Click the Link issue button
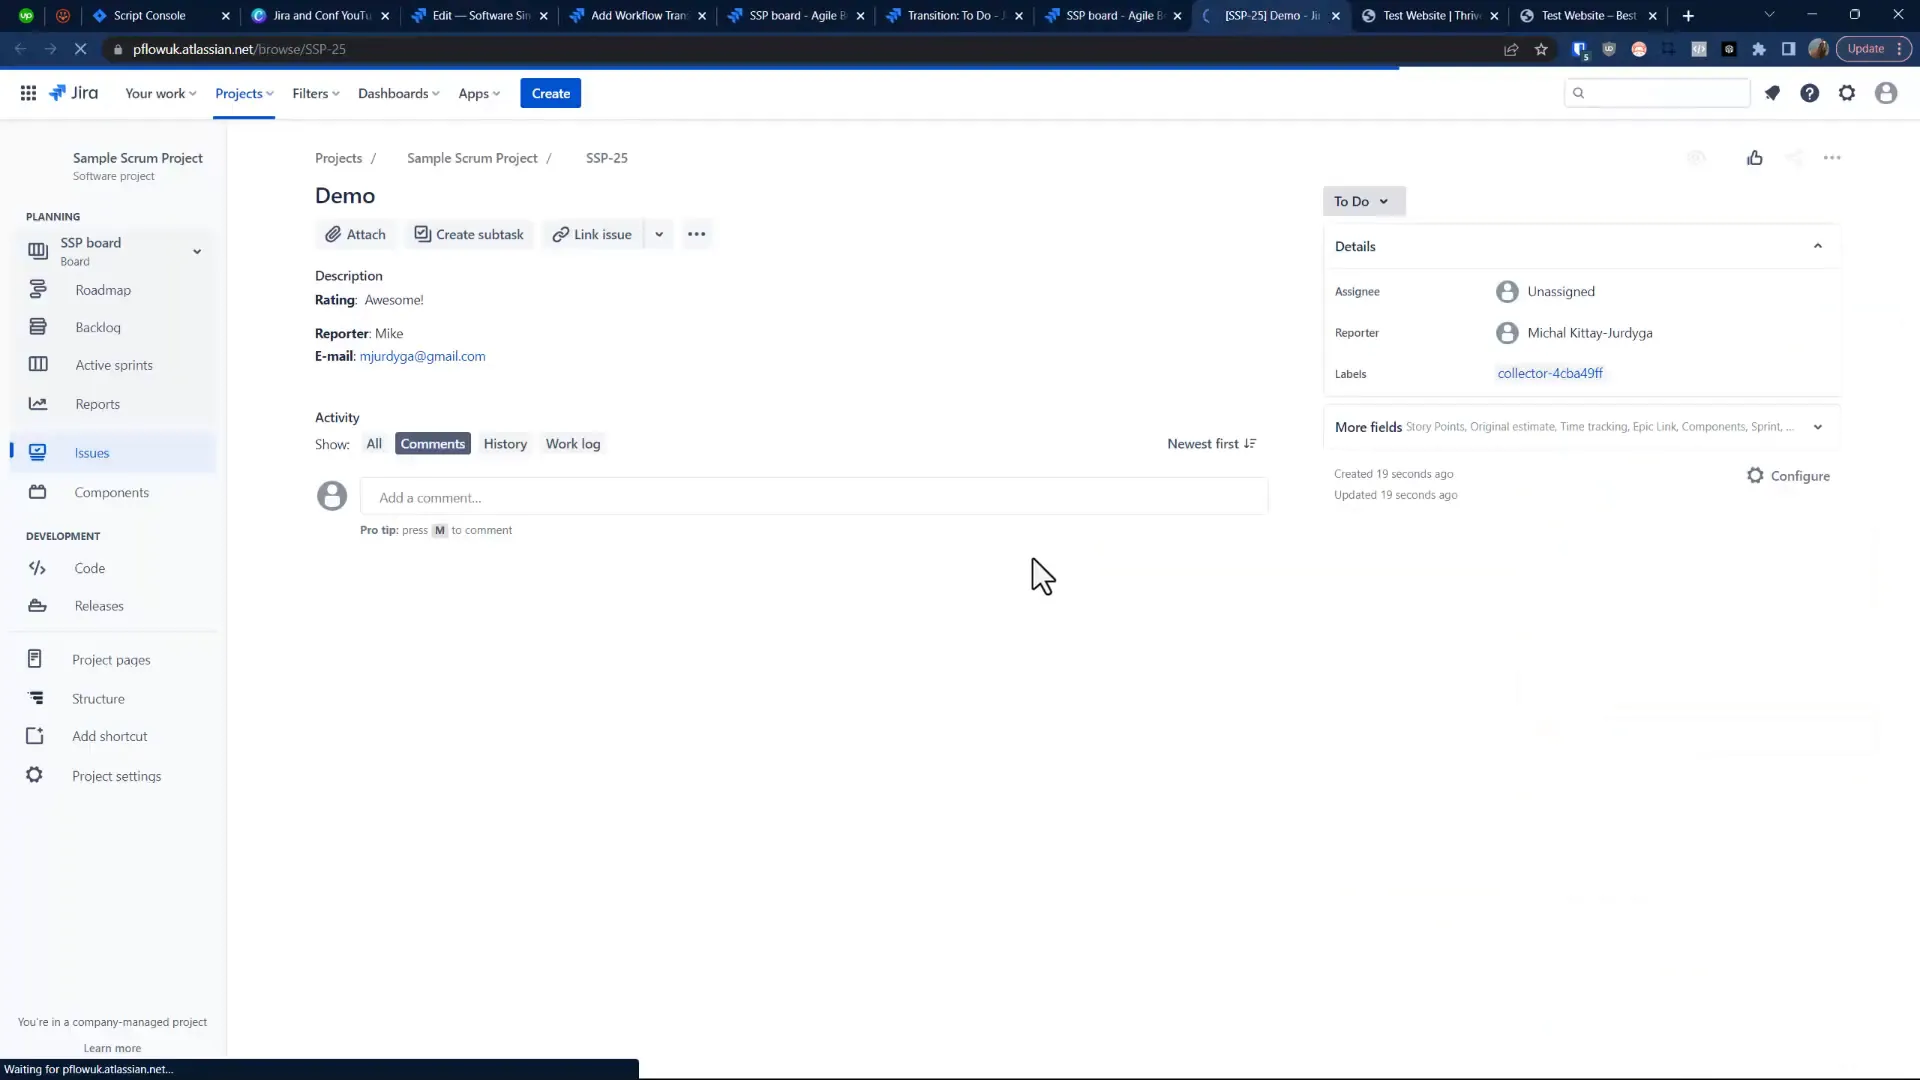The image size is (1920, 1080). (593, 234)
